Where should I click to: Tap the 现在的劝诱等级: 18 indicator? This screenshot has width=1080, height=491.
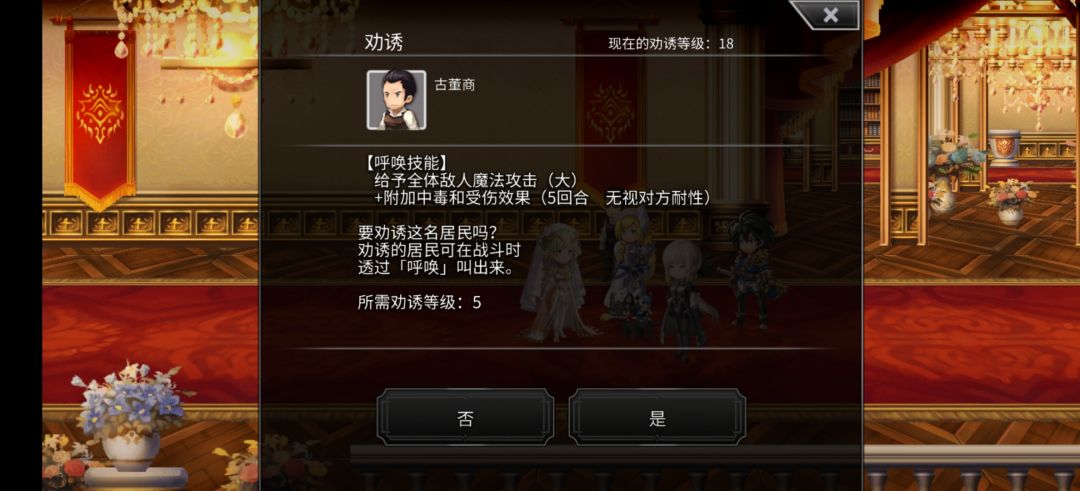(x=671, y=43)
